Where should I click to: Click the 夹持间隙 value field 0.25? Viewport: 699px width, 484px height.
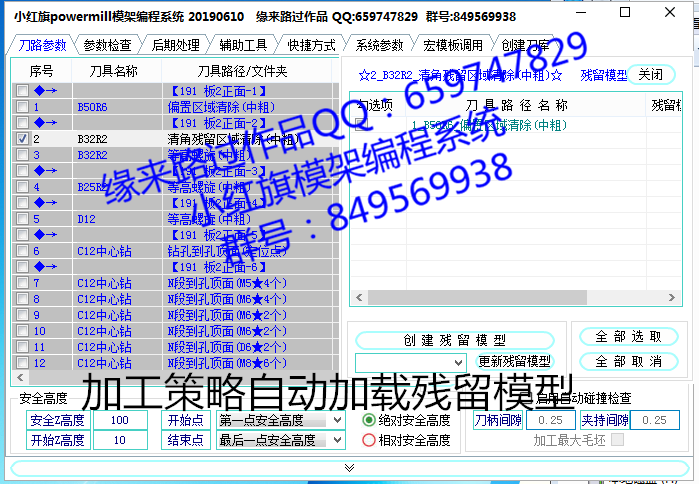[x=654, y=420]
